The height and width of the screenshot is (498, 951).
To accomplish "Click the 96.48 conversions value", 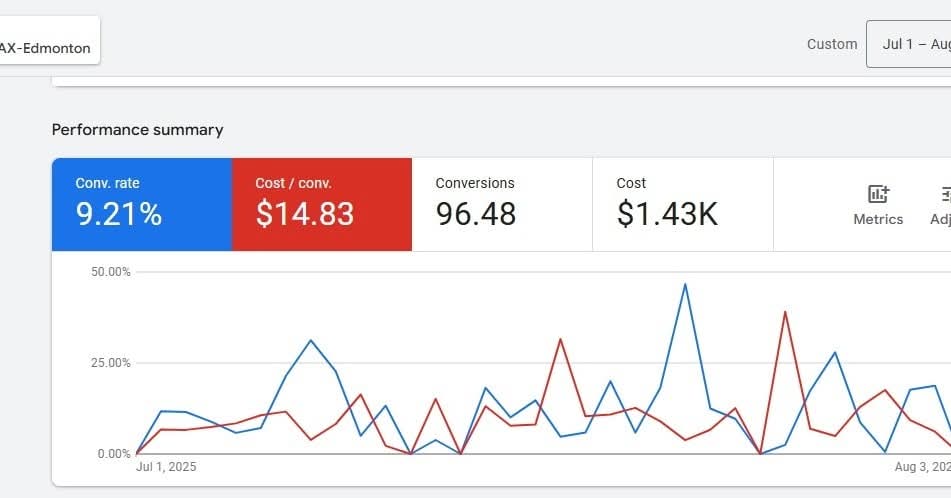I will point(476,214).
